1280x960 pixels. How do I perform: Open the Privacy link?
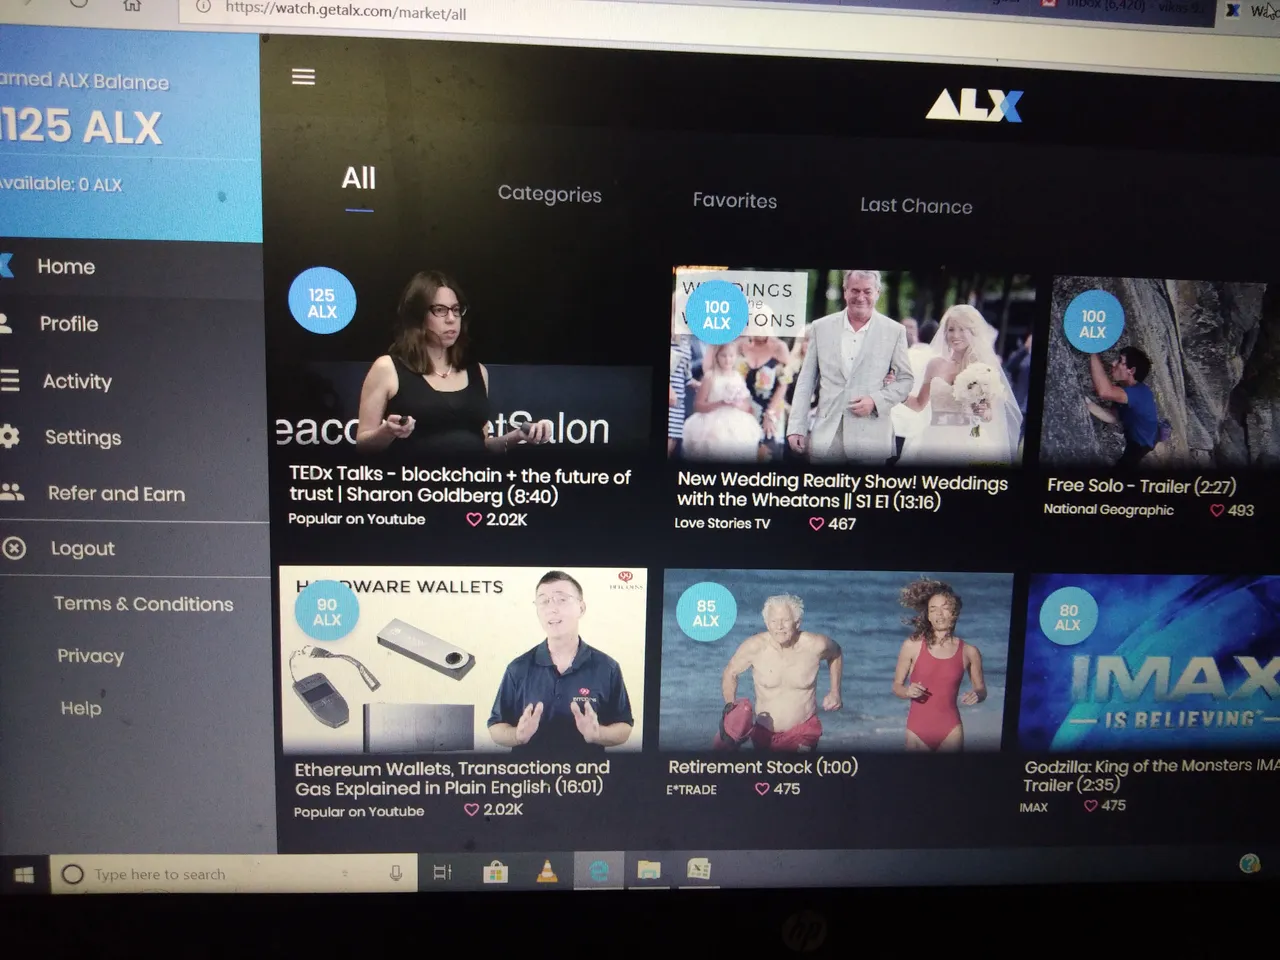(x=91, y=656)
